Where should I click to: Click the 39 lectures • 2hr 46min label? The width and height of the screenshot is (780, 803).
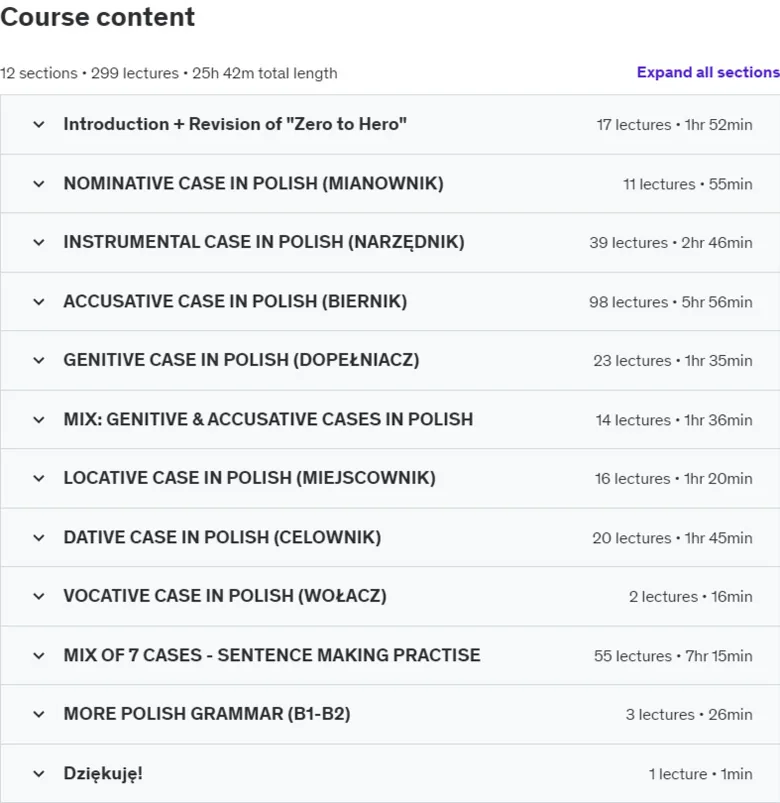tap(670, 243)
